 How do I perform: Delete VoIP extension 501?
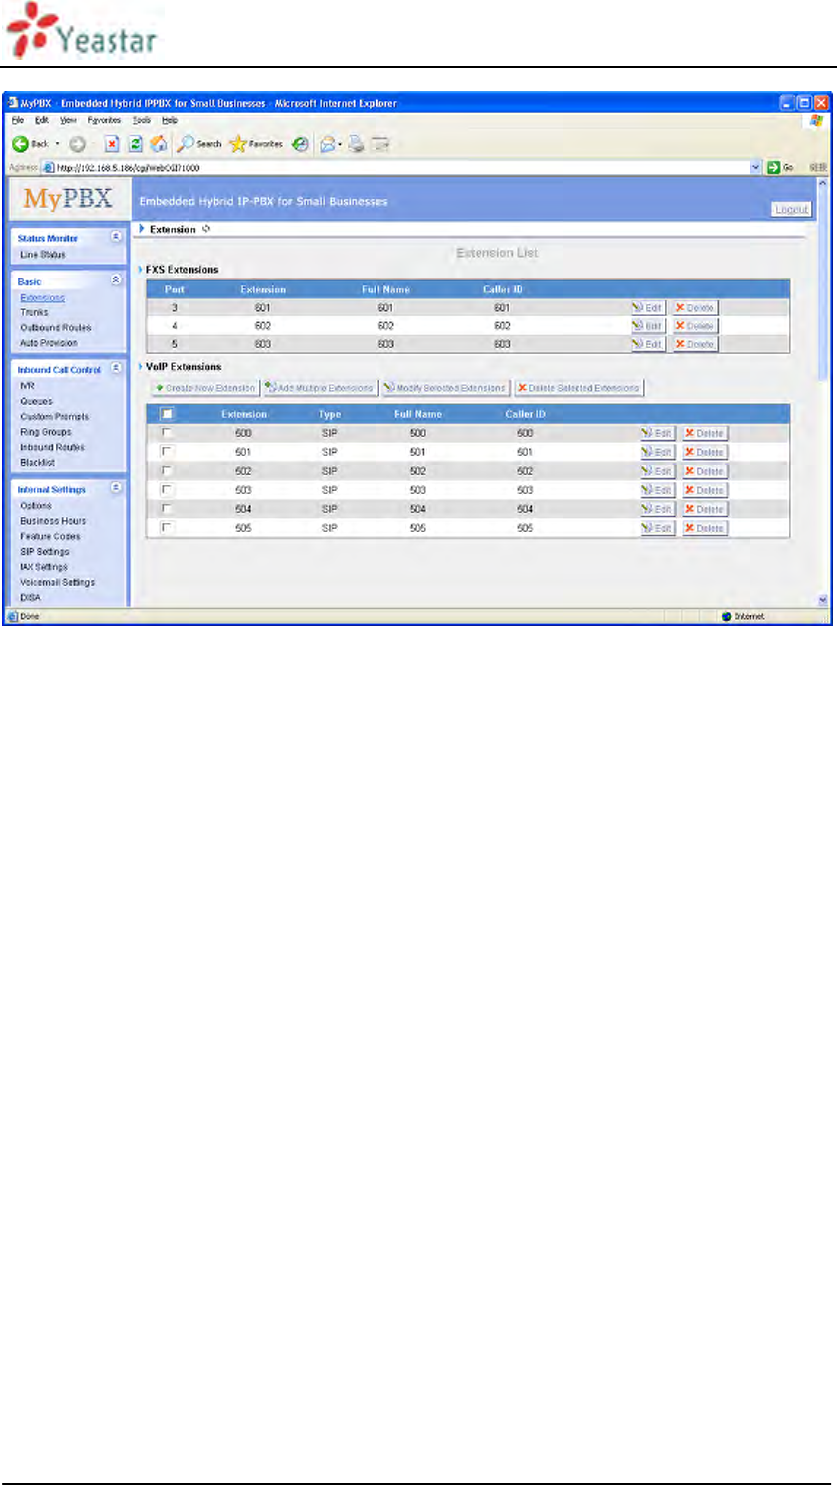[x=705, y=452]
